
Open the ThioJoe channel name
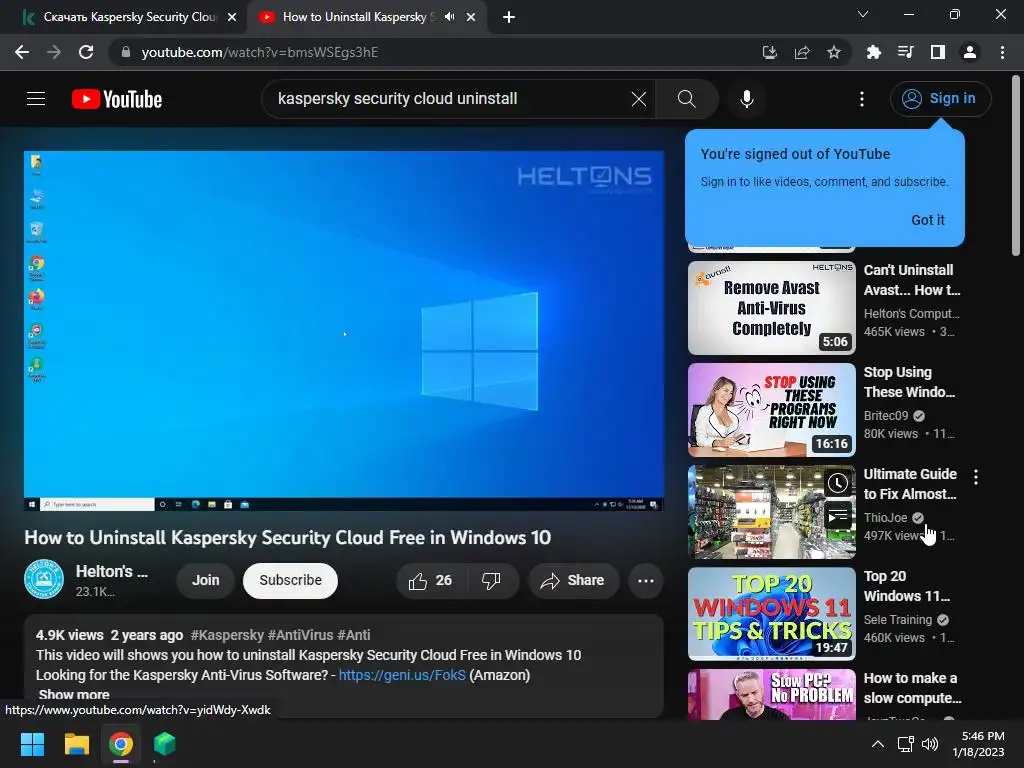point(886,518)
